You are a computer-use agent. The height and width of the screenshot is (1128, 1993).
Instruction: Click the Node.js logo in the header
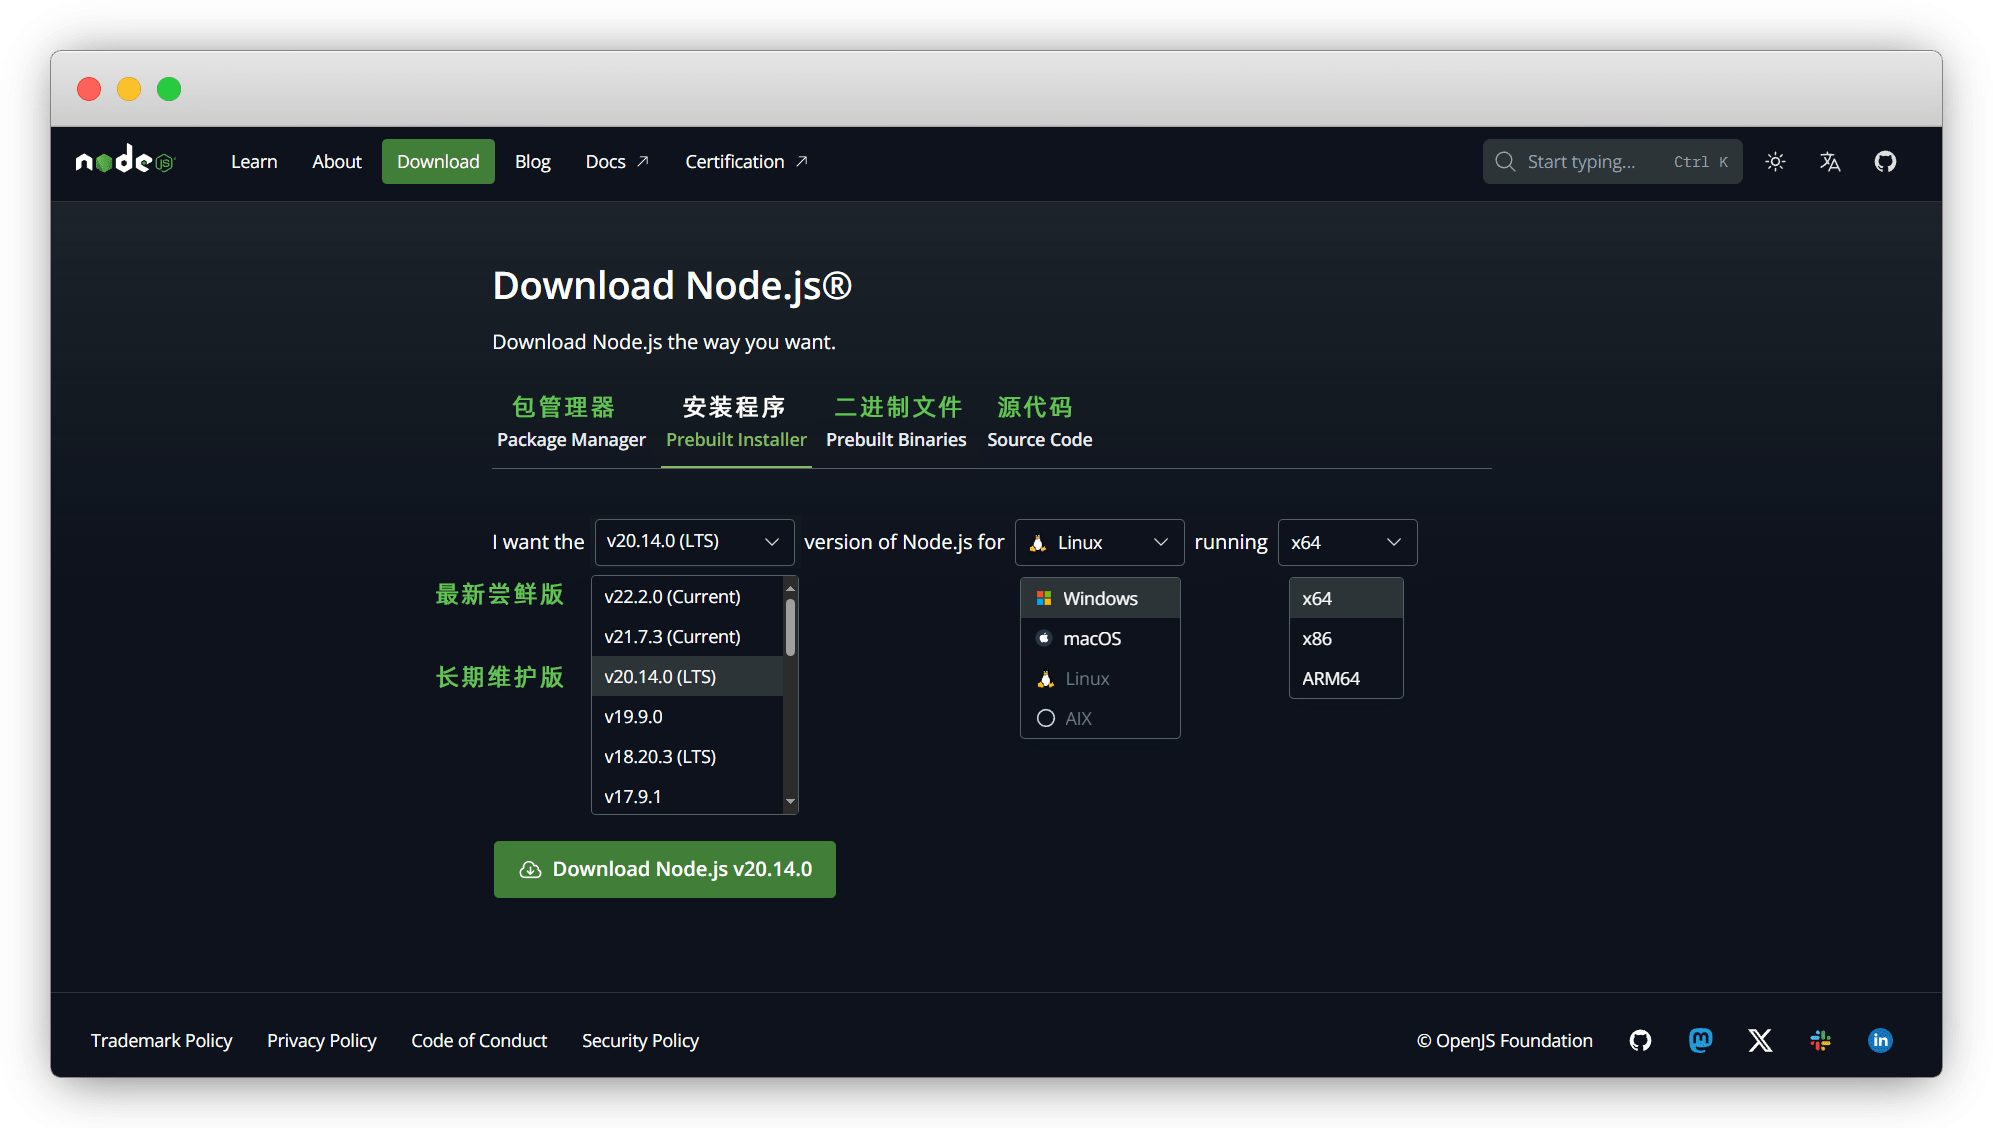tap(125, 160)
